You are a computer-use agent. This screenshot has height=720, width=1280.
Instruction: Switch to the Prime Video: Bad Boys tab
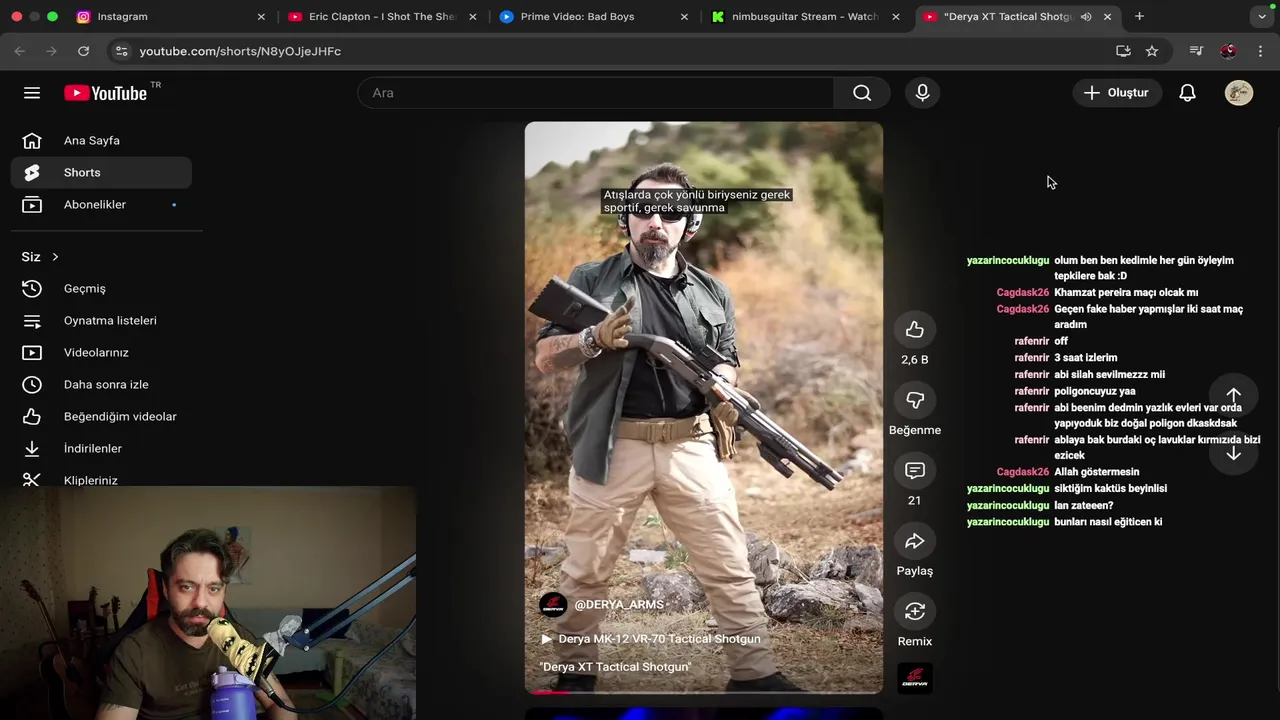593,17
